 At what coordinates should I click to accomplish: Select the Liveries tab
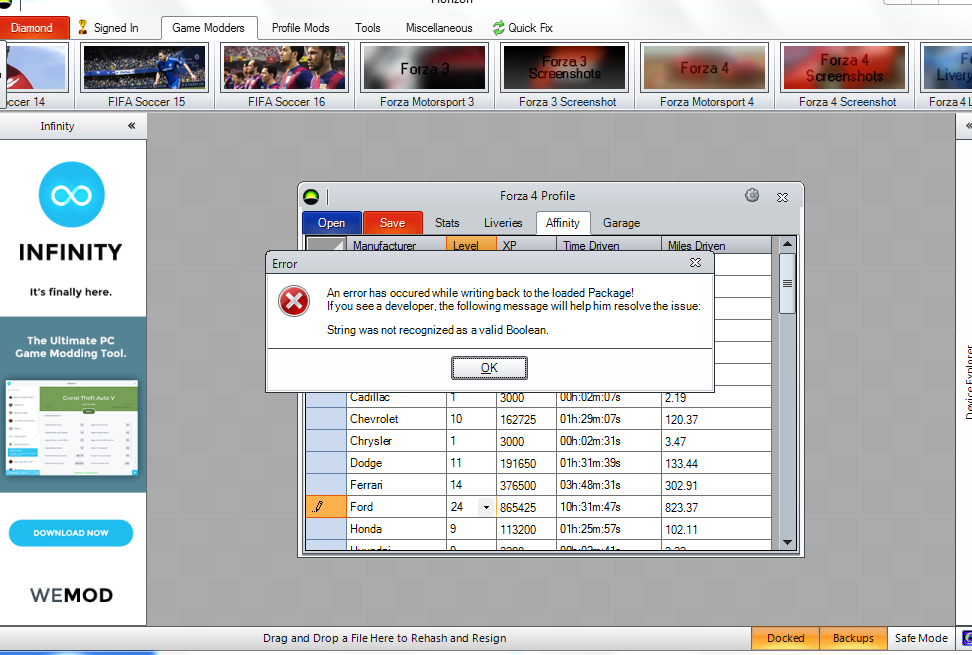tap(503, 223)
